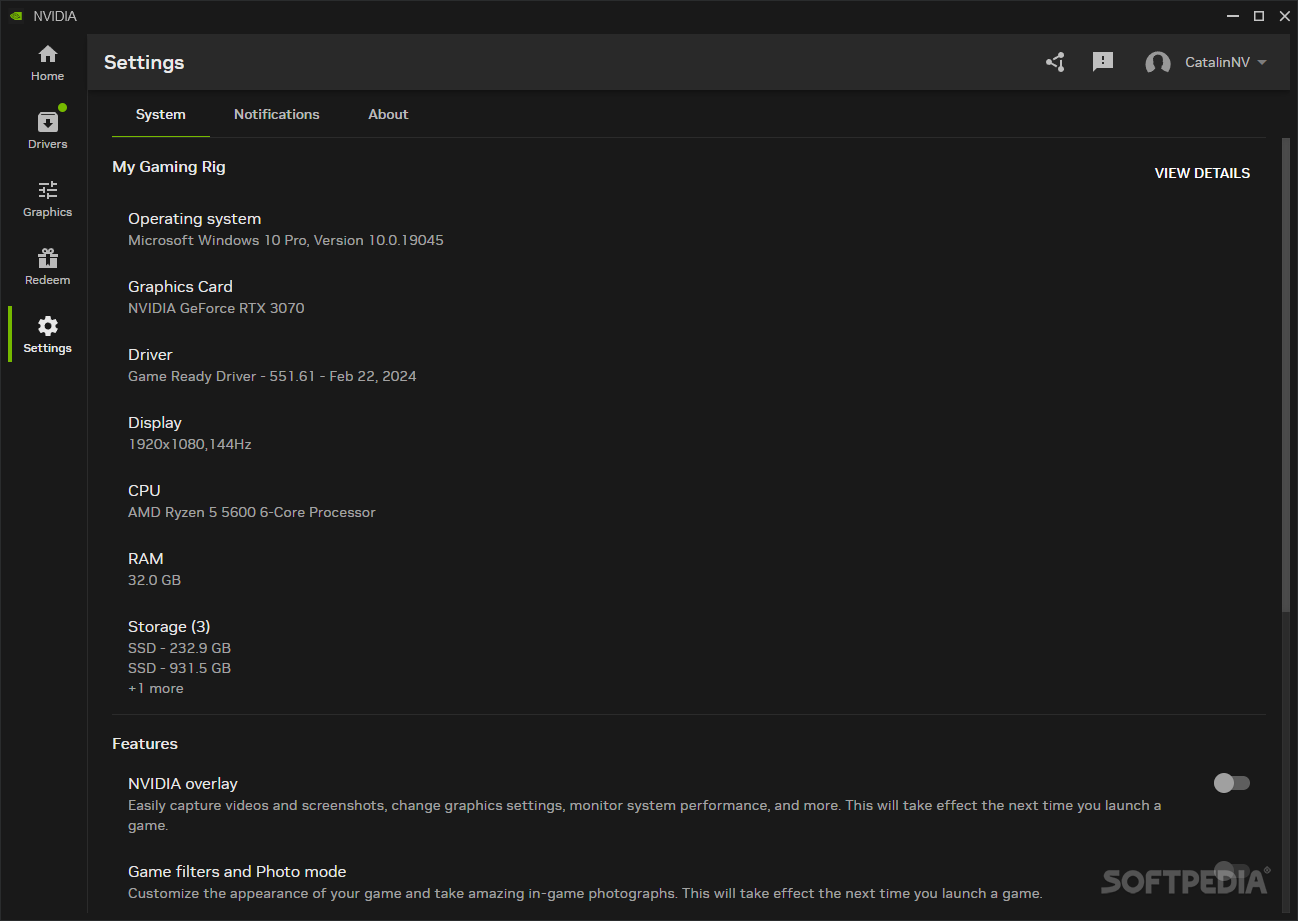Click the 'SSD - 931.5 GB' entry
Viewport: 1298px width, 921px height.
click(x=179, y=668)
